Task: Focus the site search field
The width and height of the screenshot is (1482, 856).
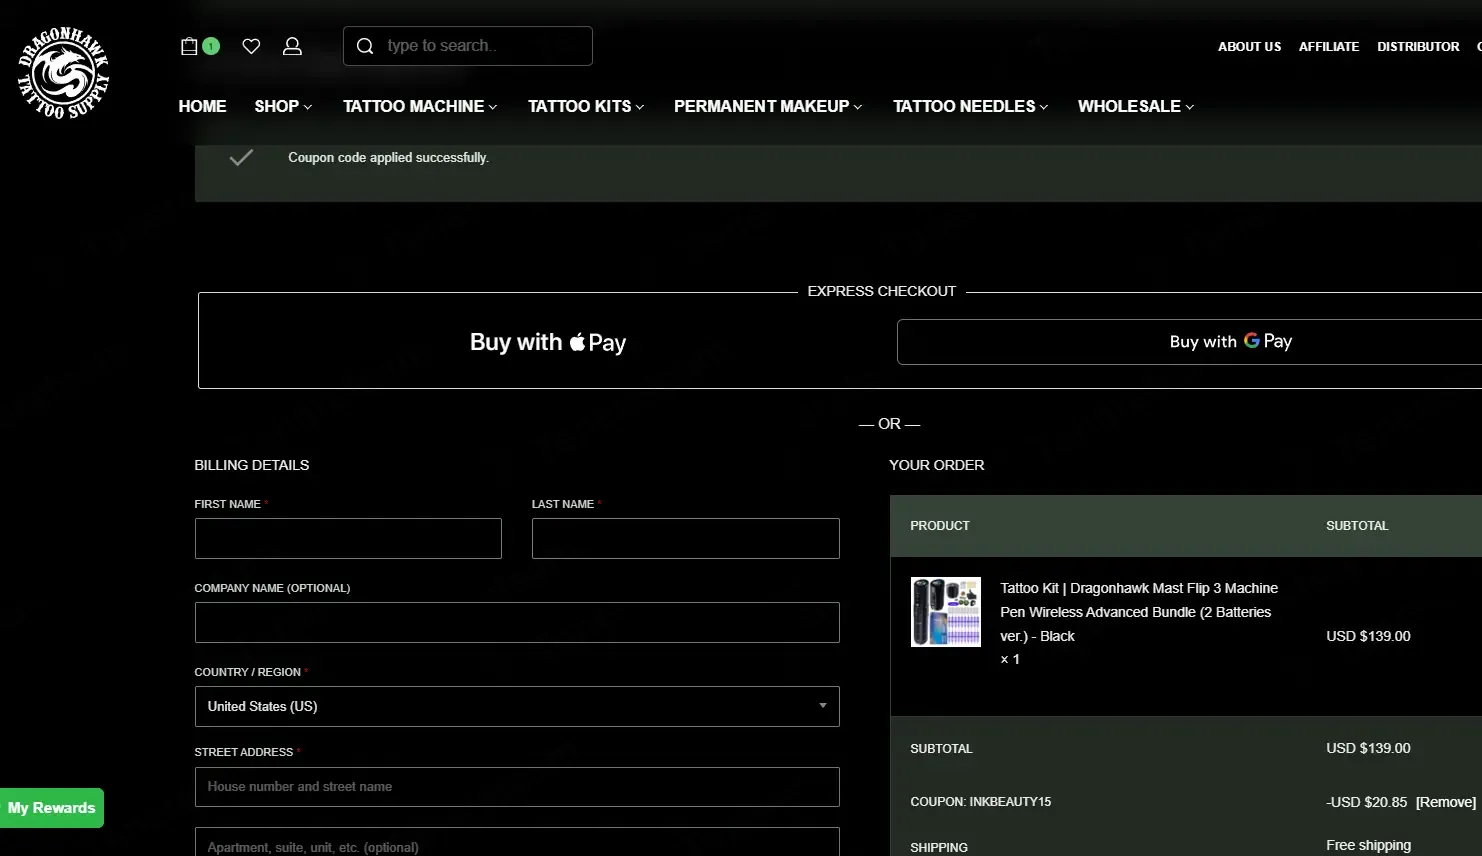Action: pyautogui.click(x=467, y=46)
